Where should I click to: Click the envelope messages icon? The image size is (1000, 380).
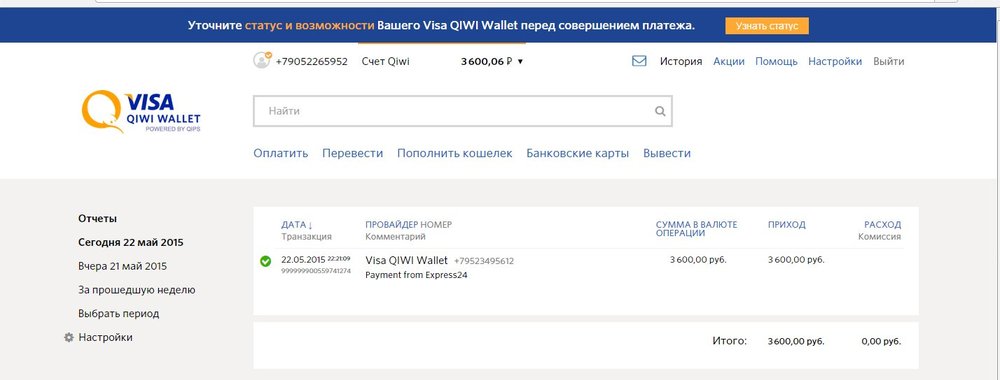639,61
